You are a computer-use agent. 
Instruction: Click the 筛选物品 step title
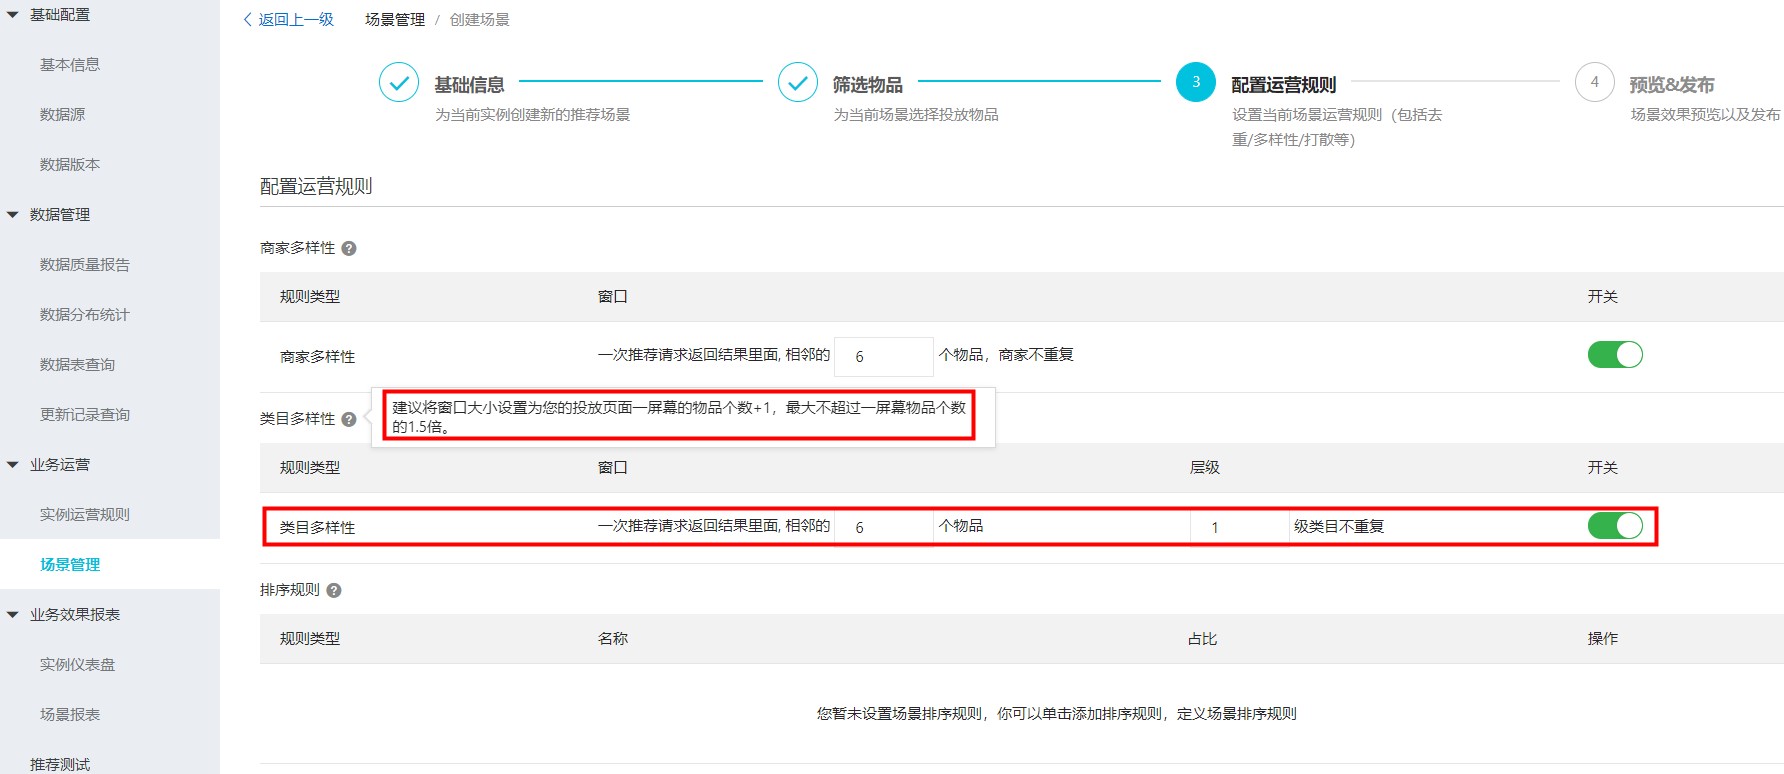(x=868, y=85)
